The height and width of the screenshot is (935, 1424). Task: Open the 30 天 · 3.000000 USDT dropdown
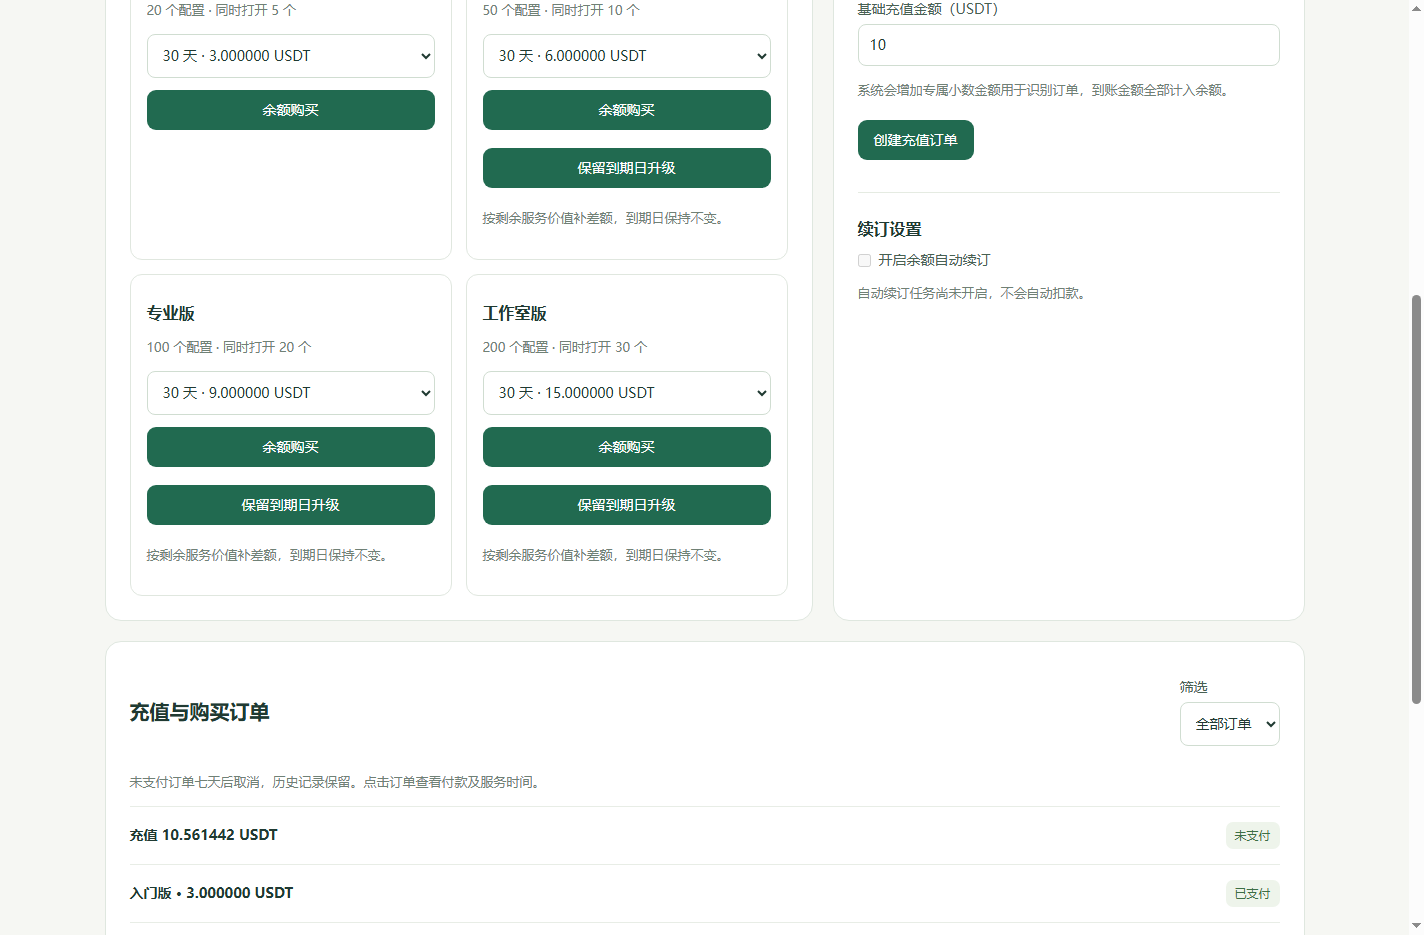point(291,56)
